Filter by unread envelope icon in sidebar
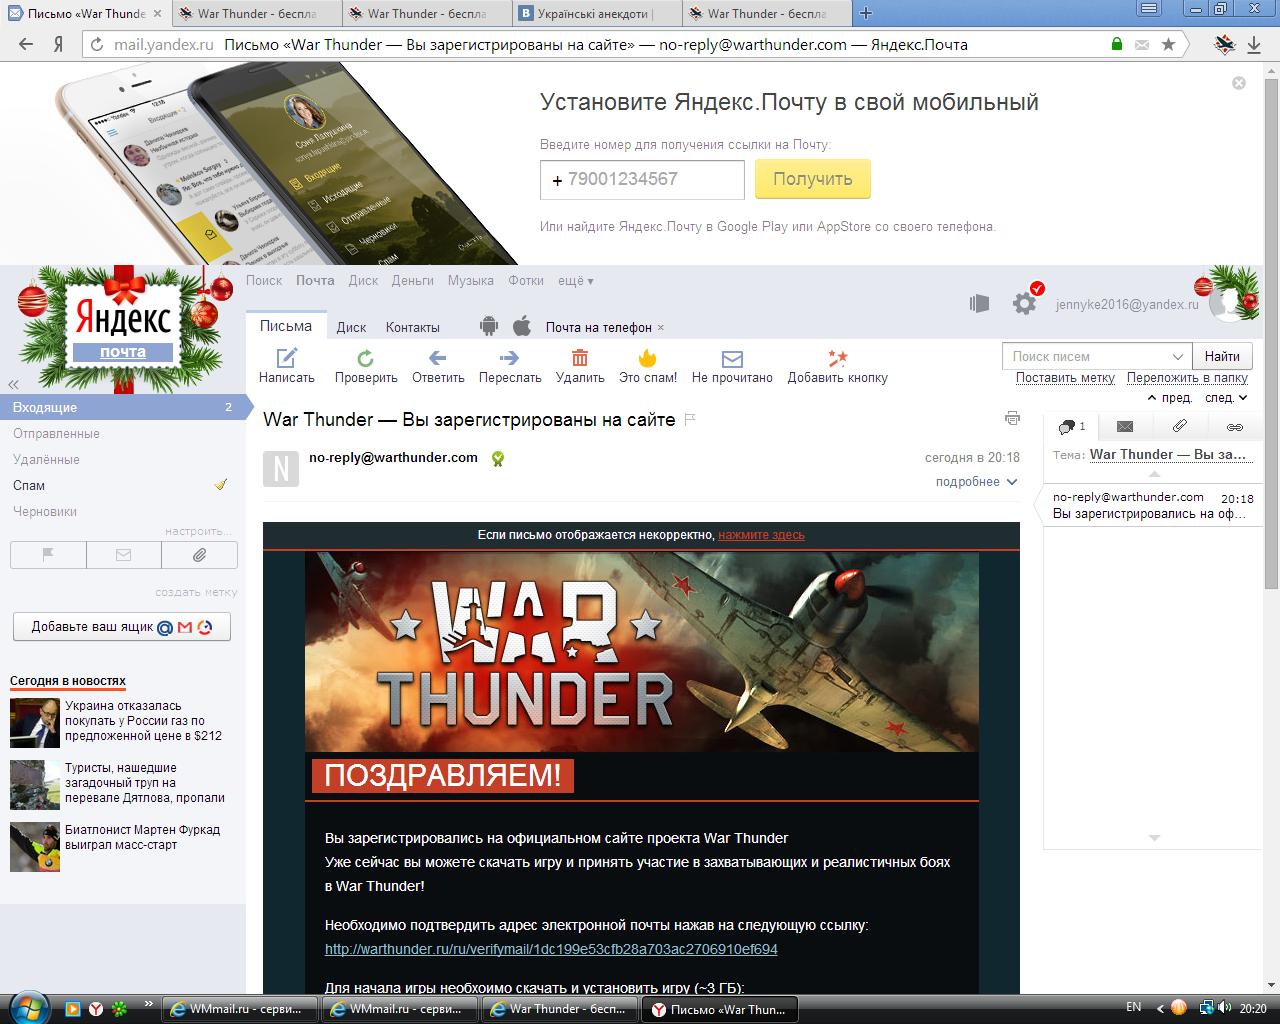Screen dimensions: 1280x1024 pyautogui.click(x=124, y=555)
